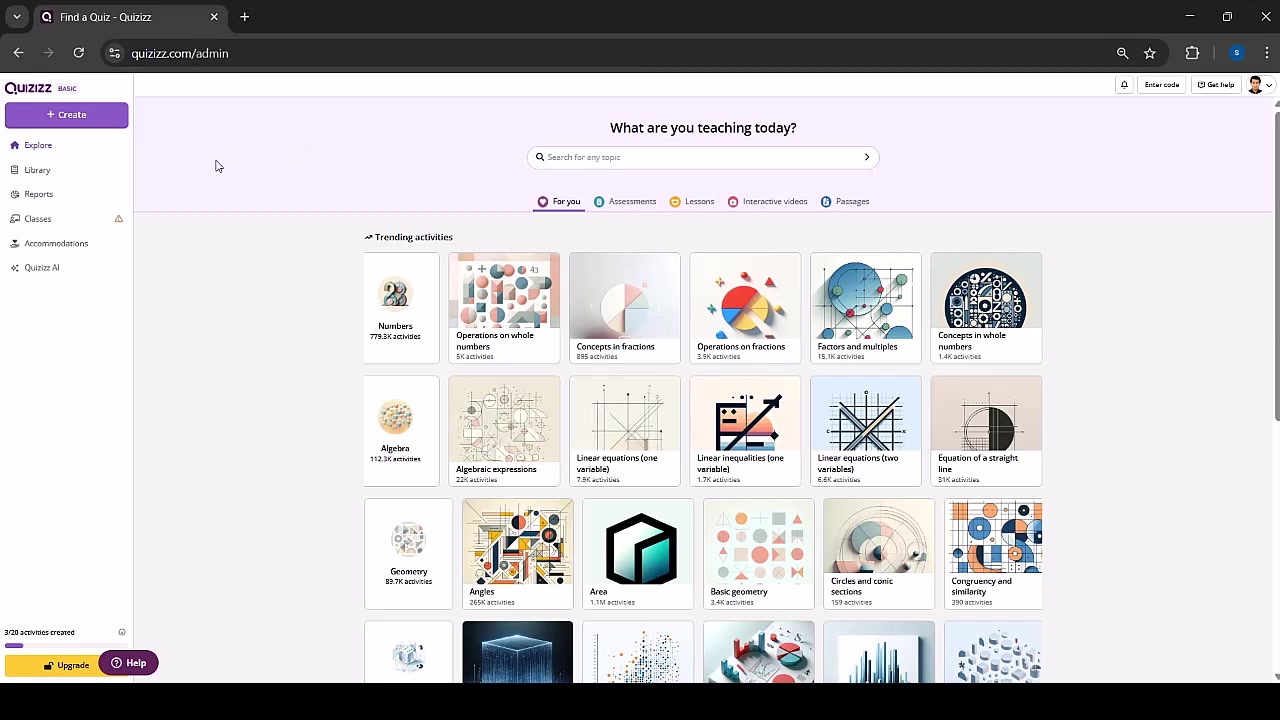The height and width of the screenshot is (720, 1280).
Task: Open Circles and conic sections card
Action: pyautogui.click(x=879, y=554)
